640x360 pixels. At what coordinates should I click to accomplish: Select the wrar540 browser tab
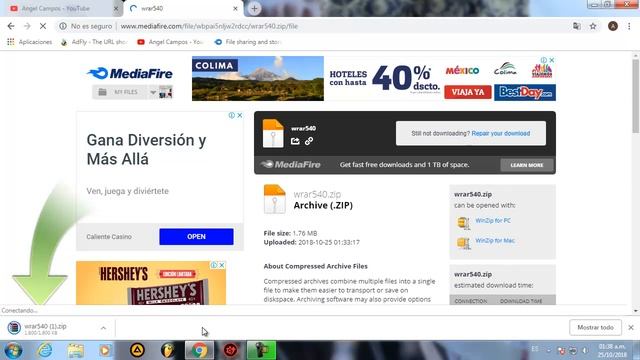point(180,9)
